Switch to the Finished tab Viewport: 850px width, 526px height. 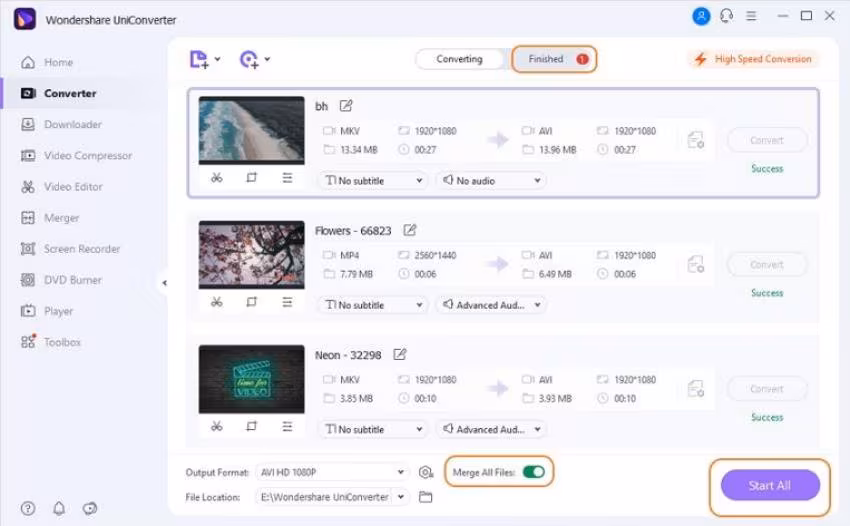[554, 59]
